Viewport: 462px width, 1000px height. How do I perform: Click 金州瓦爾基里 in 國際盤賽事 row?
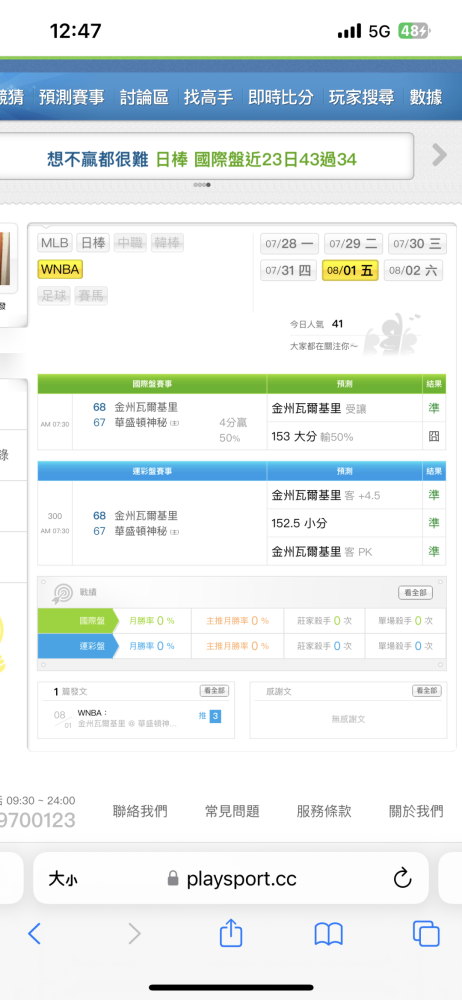pos(146,407)
